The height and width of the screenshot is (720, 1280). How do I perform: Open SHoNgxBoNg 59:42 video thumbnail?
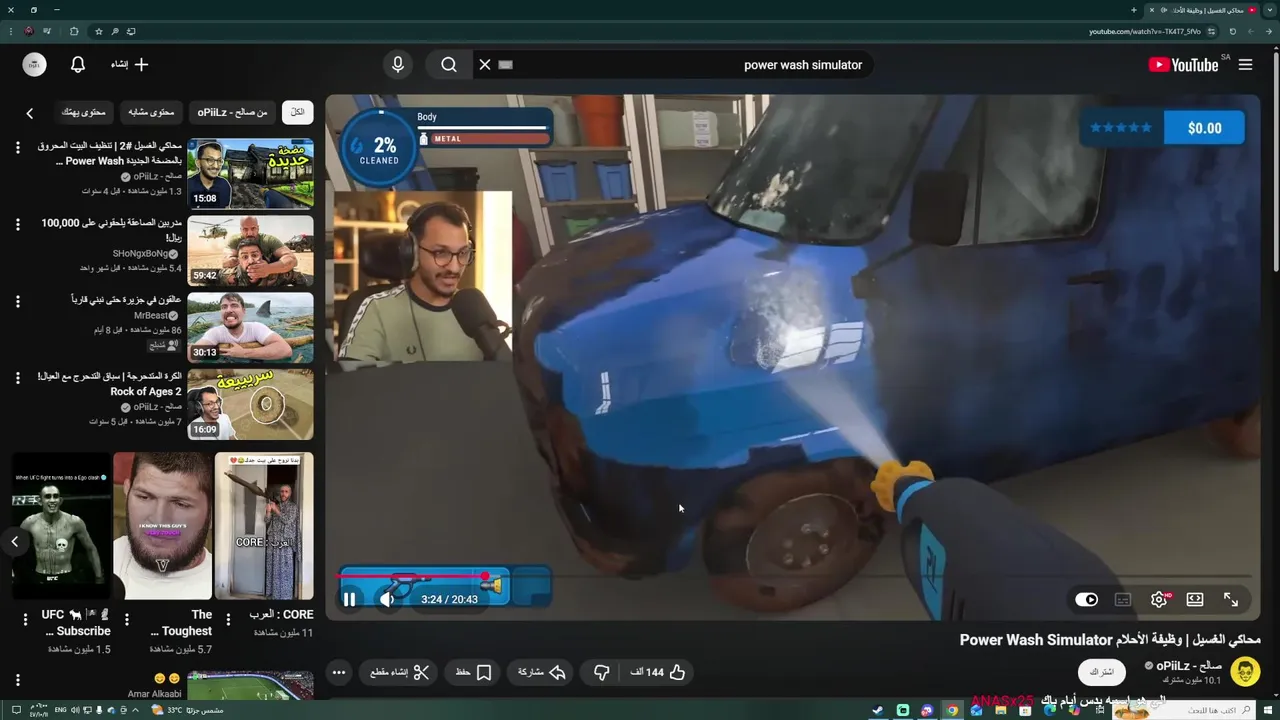coord(250,251)
